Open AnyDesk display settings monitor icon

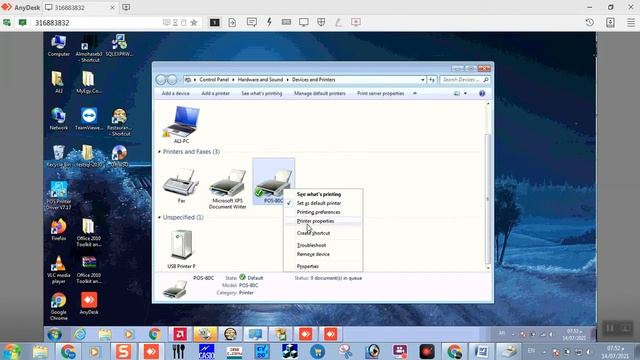pyautogui.click(x=304, y=22)
